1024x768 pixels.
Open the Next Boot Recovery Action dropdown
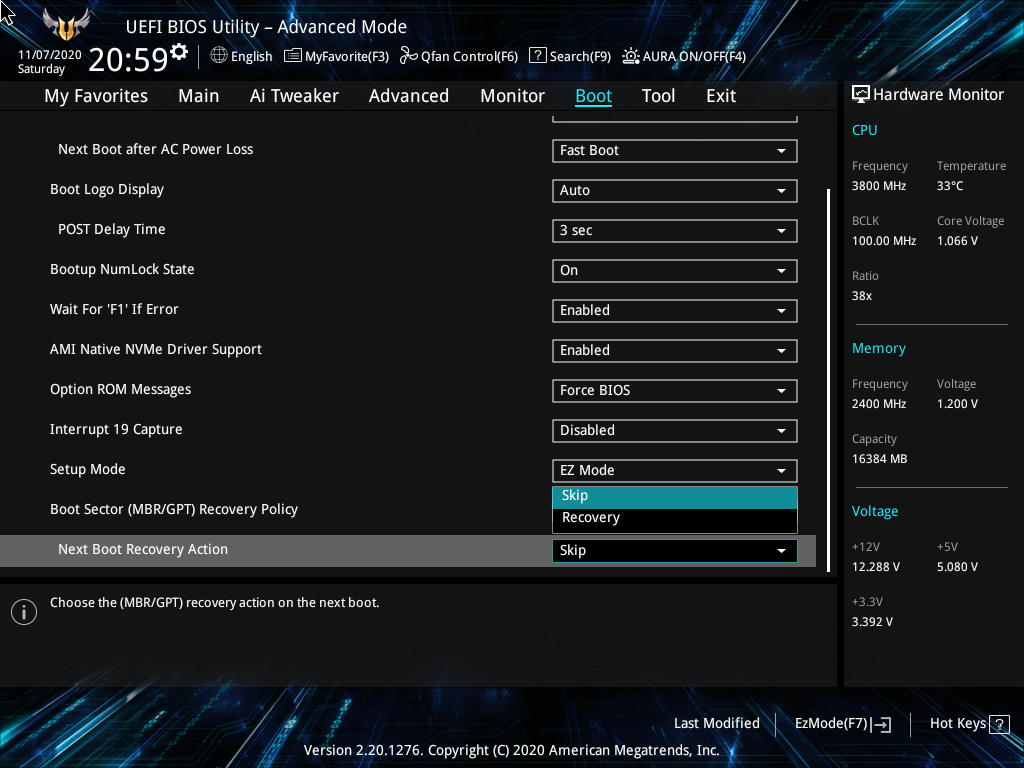point(675,551)
